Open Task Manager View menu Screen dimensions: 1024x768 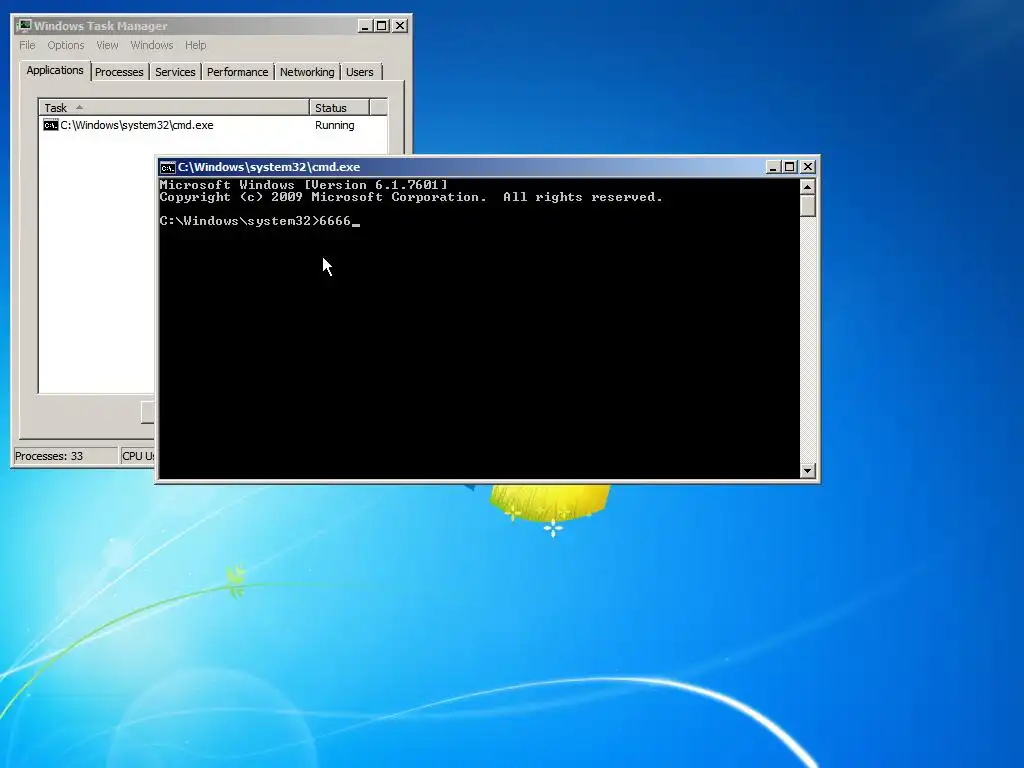tap(107, 45)
